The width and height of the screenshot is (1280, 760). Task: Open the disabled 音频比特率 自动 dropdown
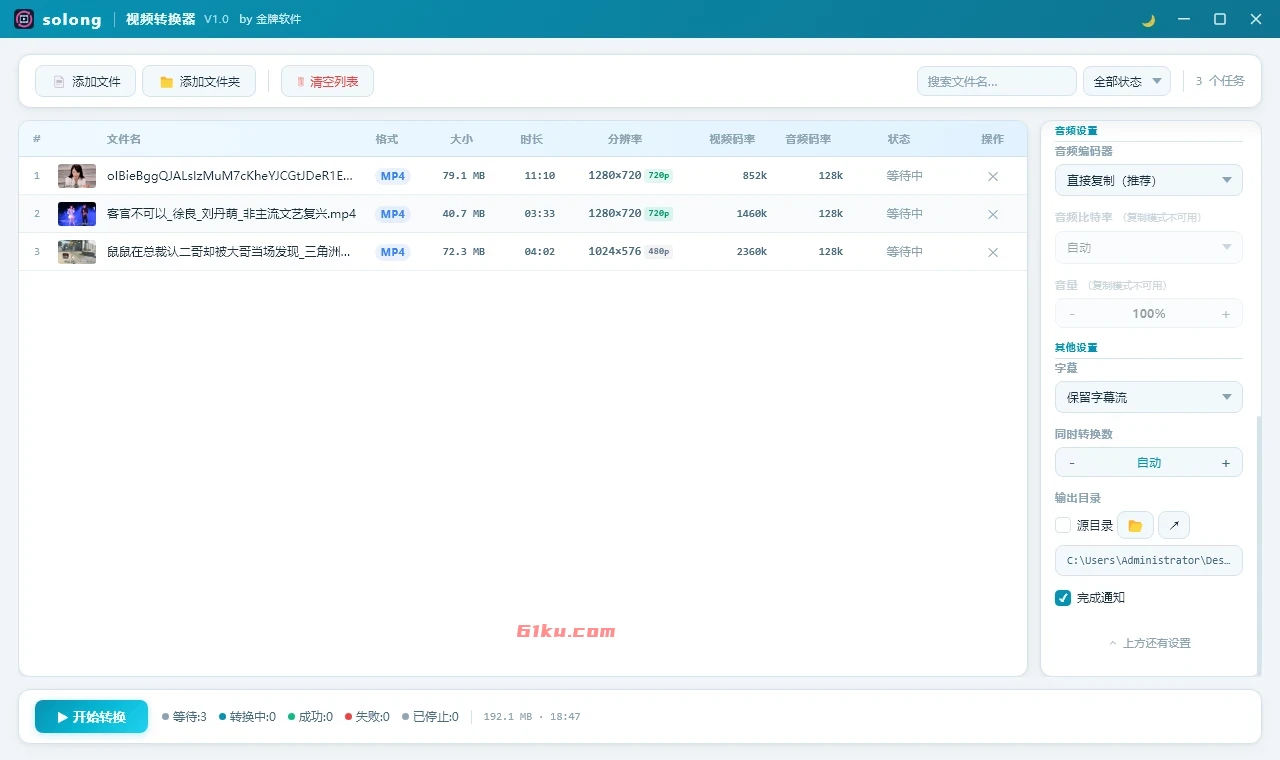pyautogui.click(x=1149, y=247)
